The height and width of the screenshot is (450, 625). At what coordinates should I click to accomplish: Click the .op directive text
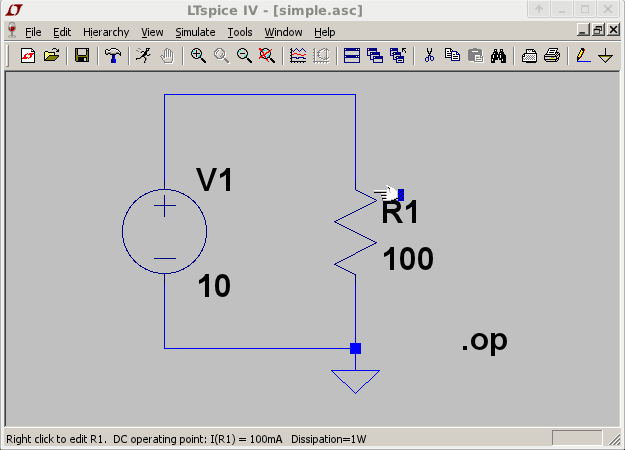click(484, 341)
